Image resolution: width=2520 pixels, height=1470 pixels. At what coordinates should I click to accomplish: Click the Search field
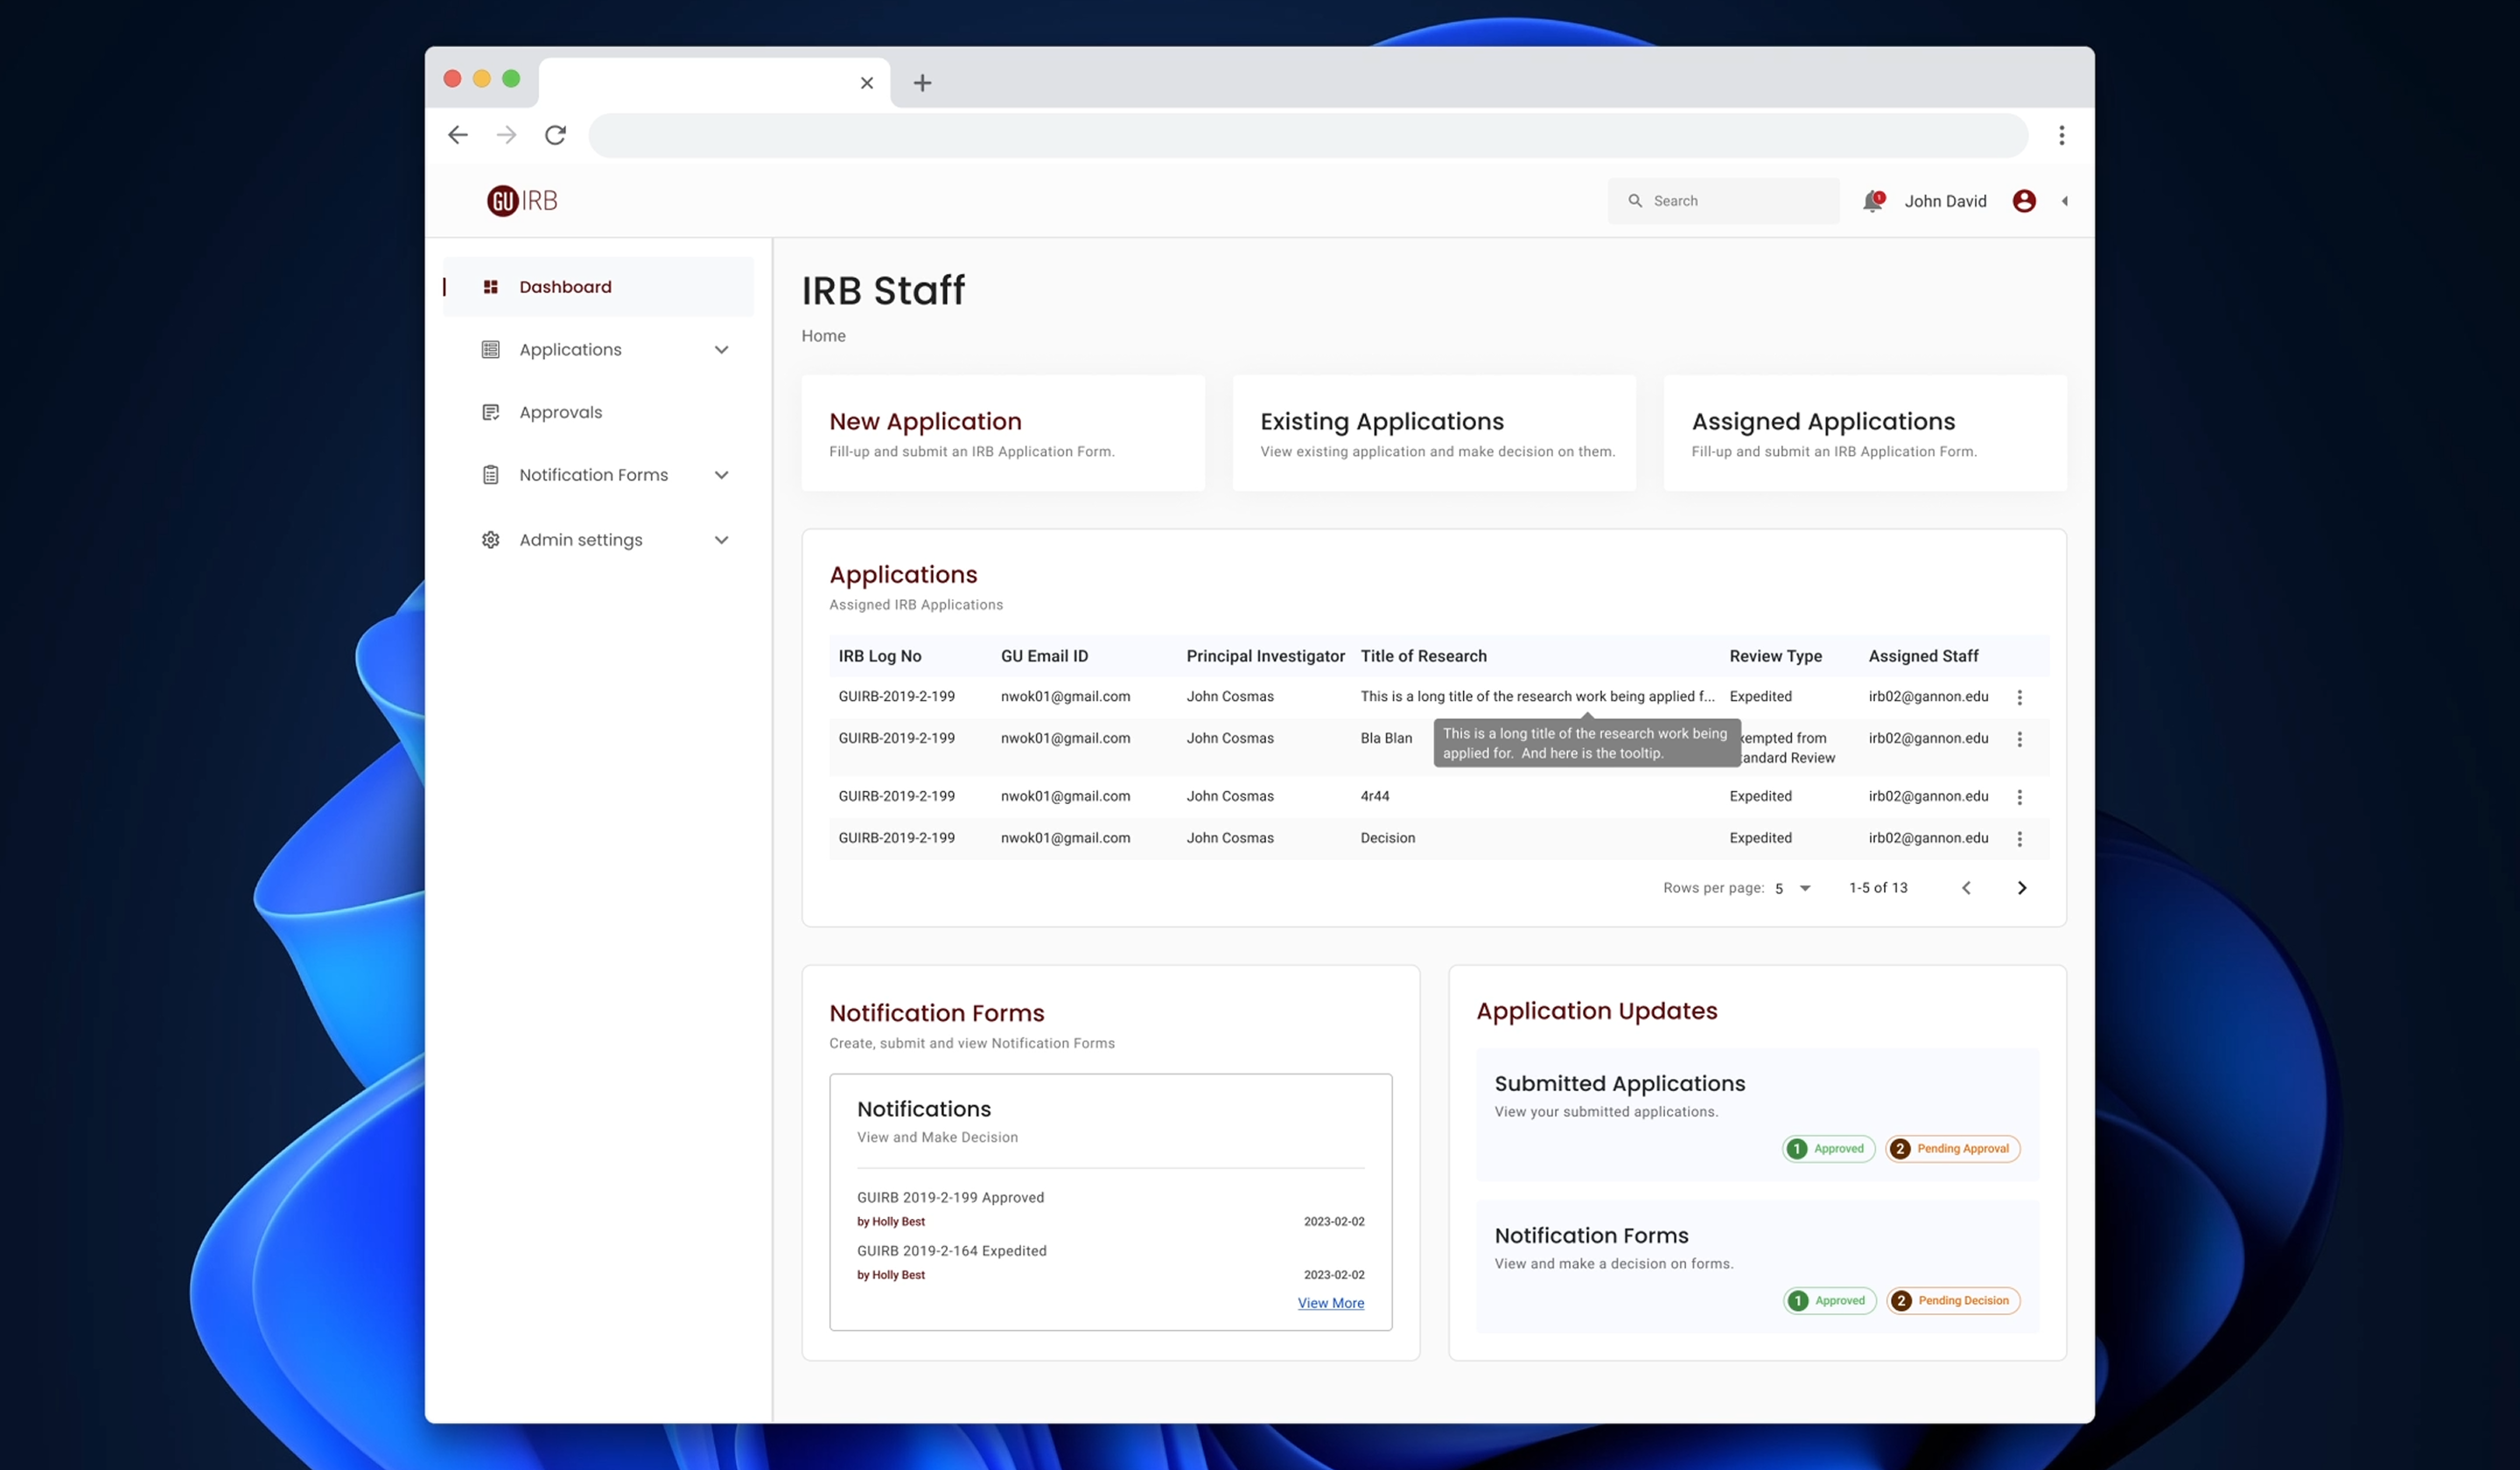1723,201
